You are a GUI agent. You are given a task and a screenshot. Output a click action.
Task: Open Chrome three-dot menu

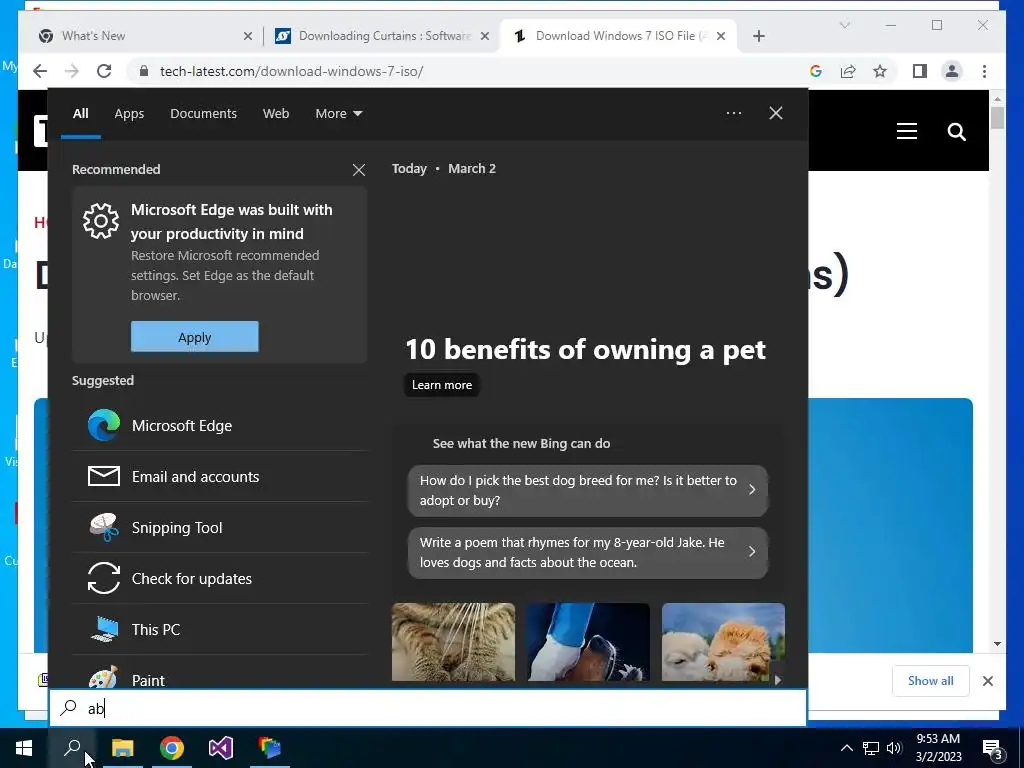[984, 71]
